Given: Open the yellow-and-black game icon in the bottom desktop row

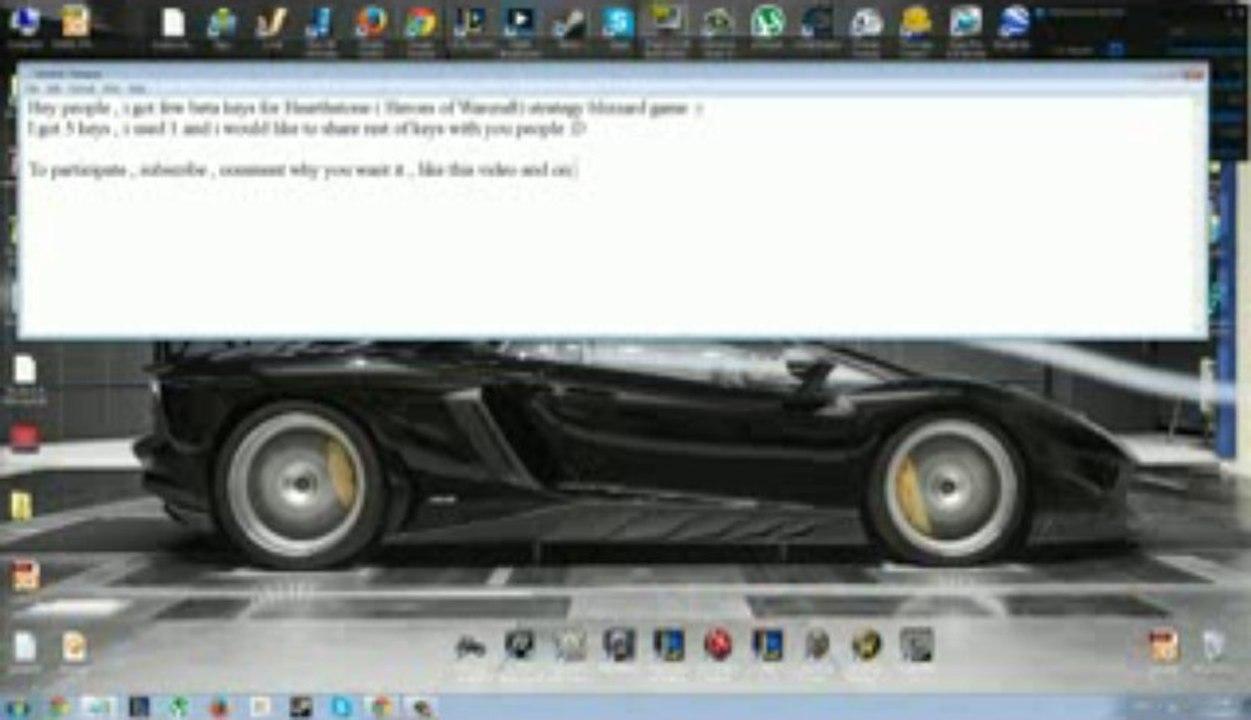Looking at the screenshot, I should pyautogui.click(x=867, y=645).
